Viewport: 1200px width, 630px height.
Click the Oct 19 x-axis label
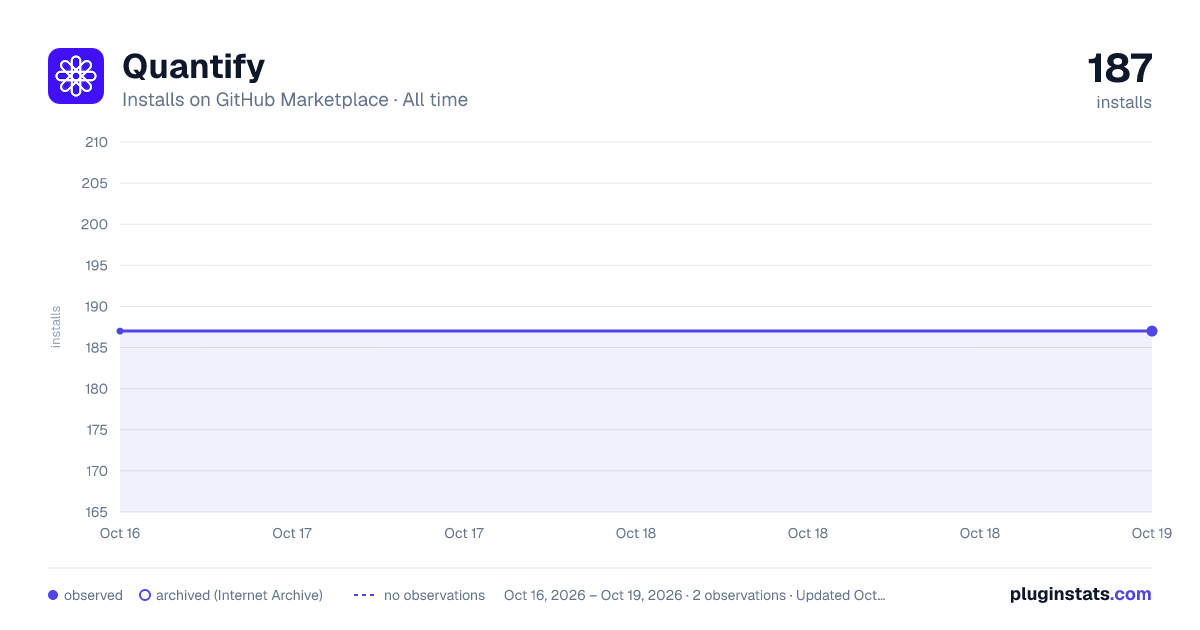[1152, 533]
